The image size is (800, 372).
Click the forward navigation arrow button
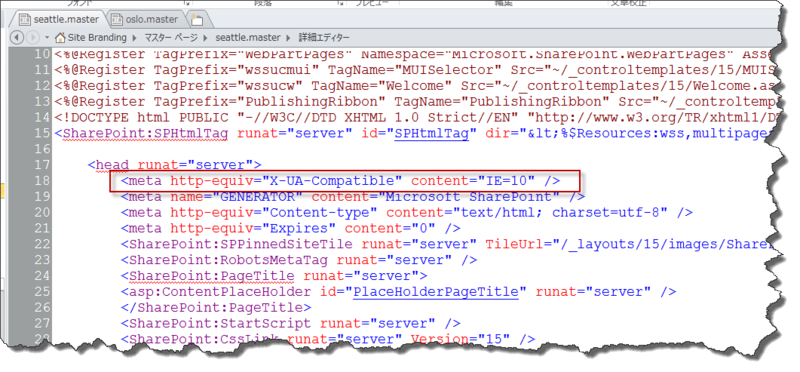pyautogui.click(x=33, y=37)
